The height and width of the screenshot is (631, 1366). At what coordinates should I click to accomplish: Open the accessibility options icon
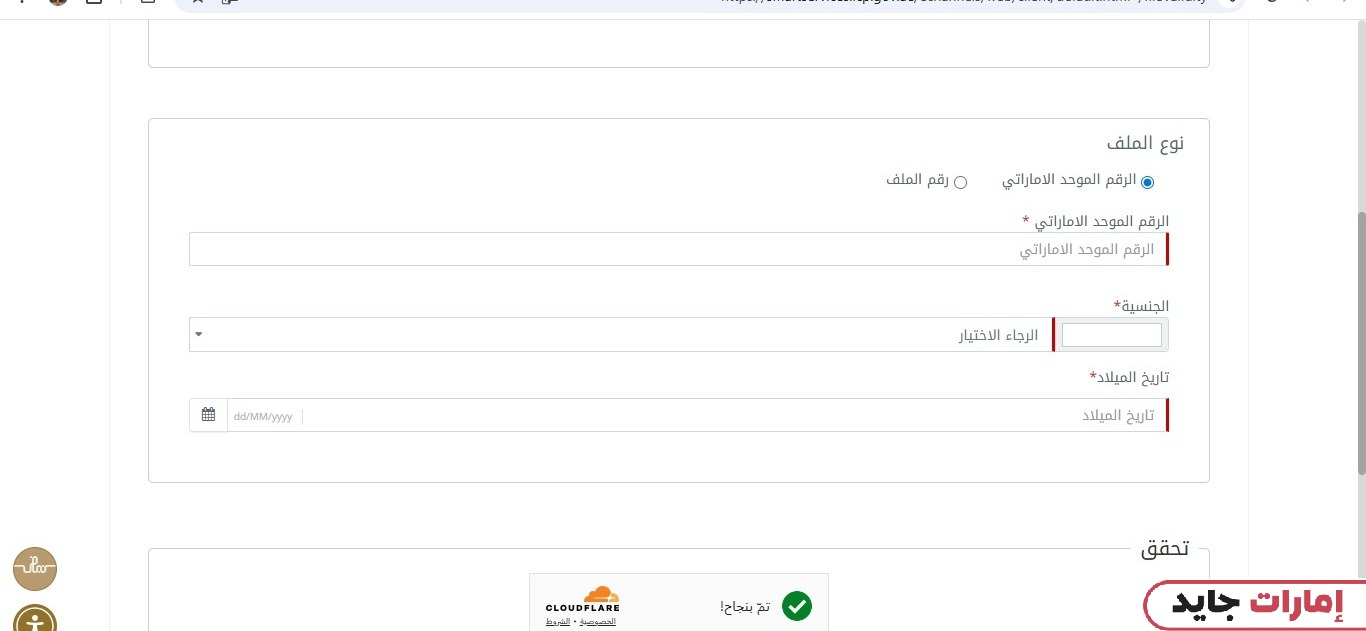(x=35, y=620)
